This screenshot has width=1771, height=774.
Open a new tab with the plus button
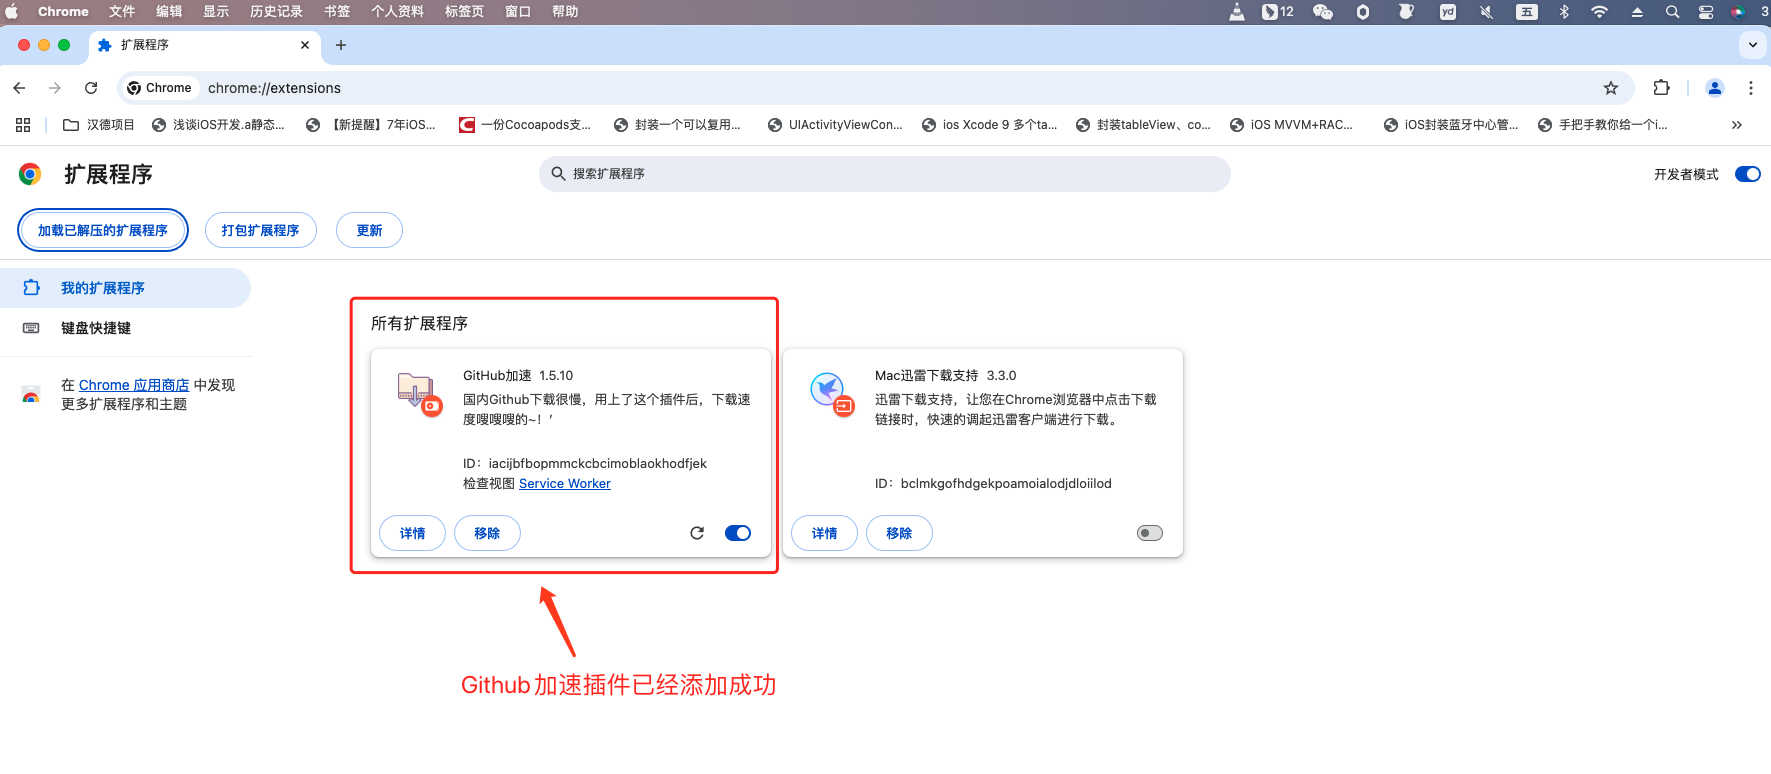pyautogui.click(x=341, y=45)
